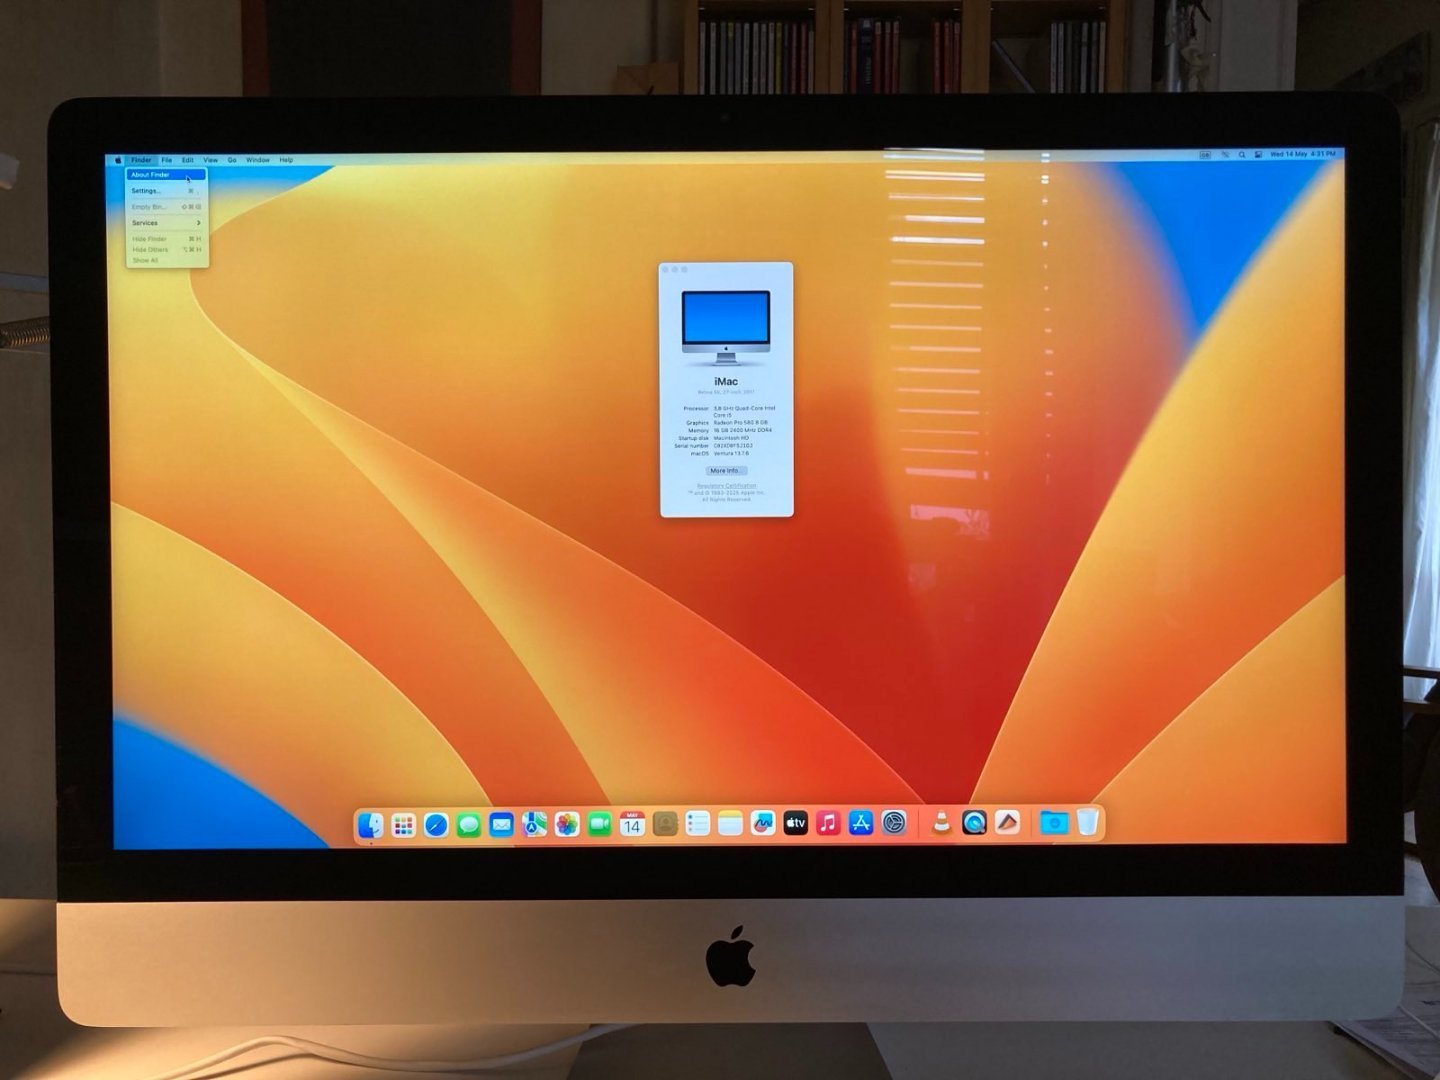Image resolution: width=1440 pixels, height=1080 pixels.
Task: Open Launchpad in the Dock
Action: click(404, 825)
